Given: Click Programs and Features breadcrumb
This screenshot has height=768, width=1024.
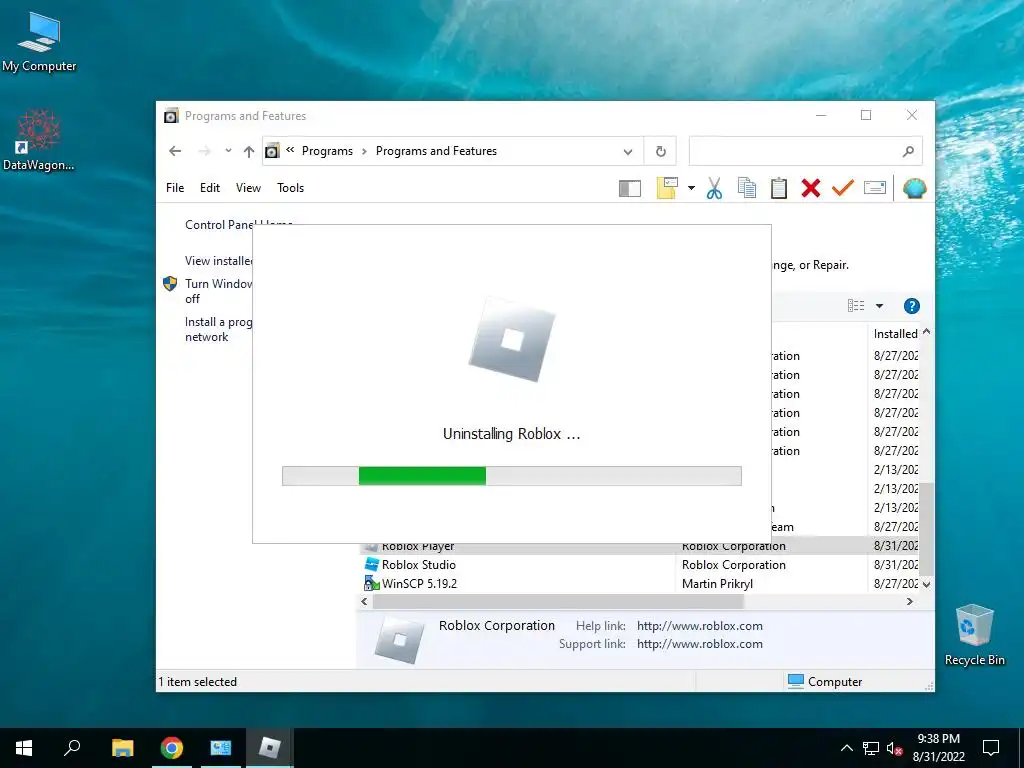Looking at the screenshot, I should pyautogui.click(x=436, y=151).
